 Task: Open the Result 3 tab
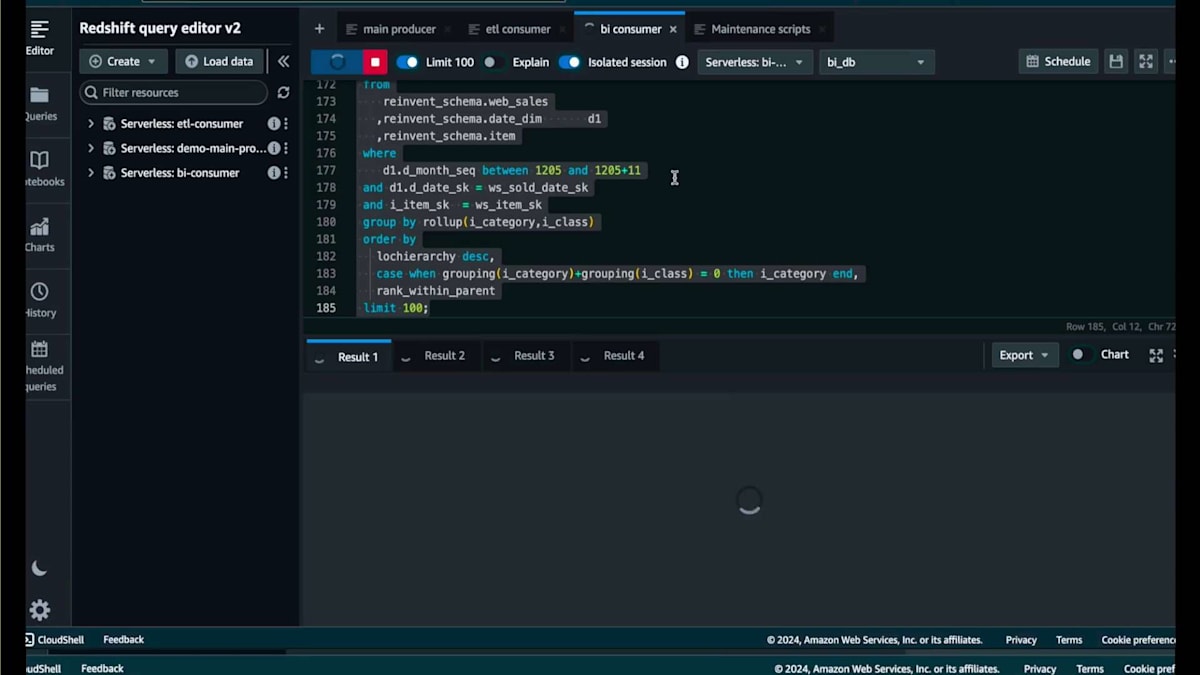pyautogui.click(x=526, y=356)
